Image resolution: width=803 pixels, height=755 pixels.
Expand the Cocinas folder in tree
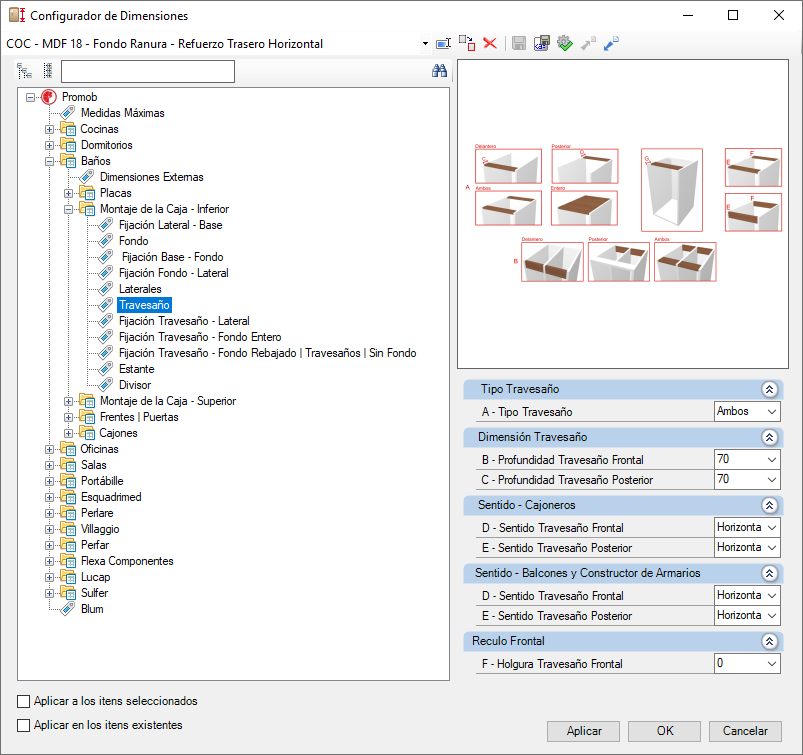pyautogui.click(x=49, y=129)
